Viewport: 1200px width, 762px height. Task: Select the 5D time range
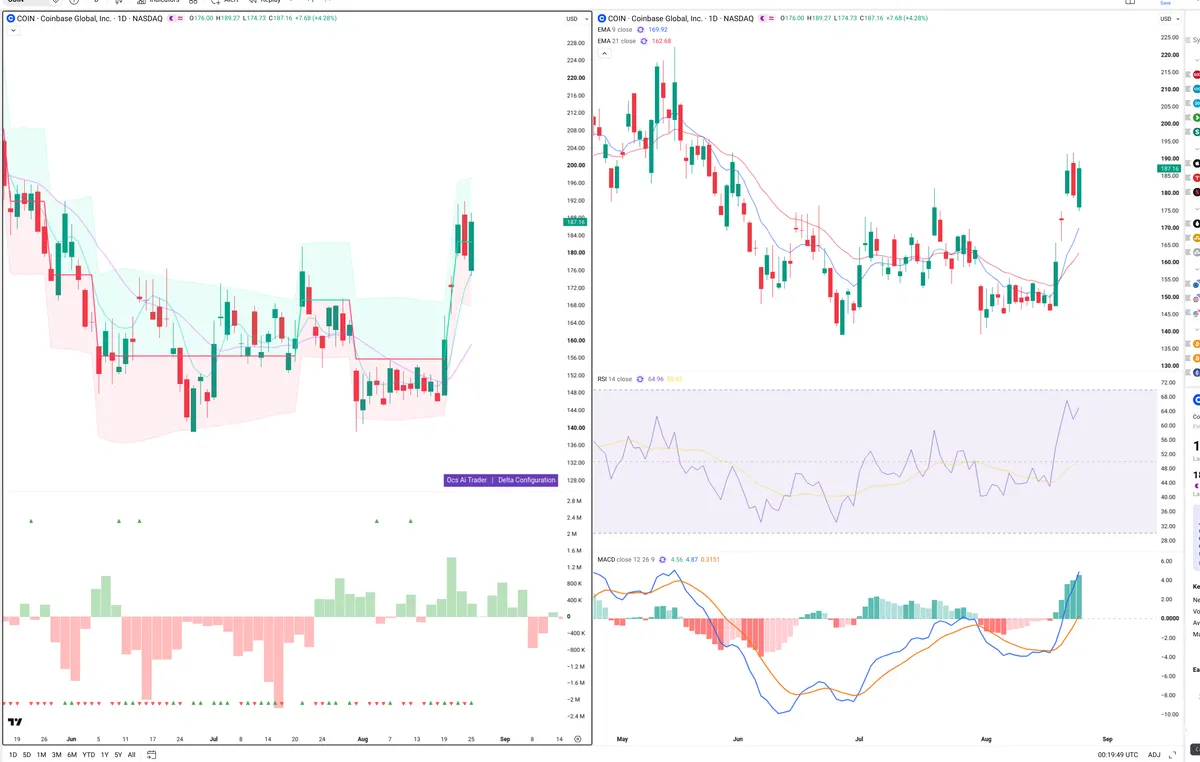click(27, 754)
